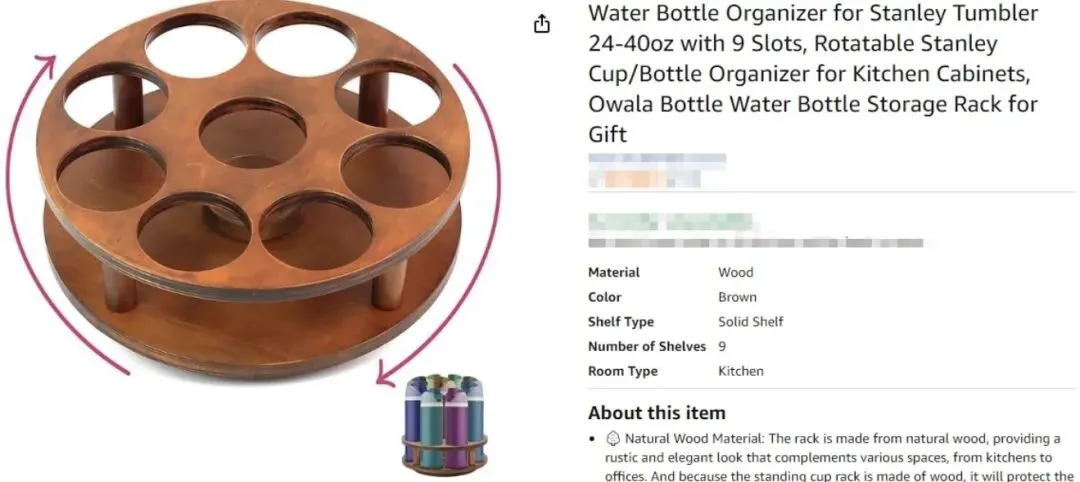Click the leaf icon before Natural Wood Material

[613, 439]
